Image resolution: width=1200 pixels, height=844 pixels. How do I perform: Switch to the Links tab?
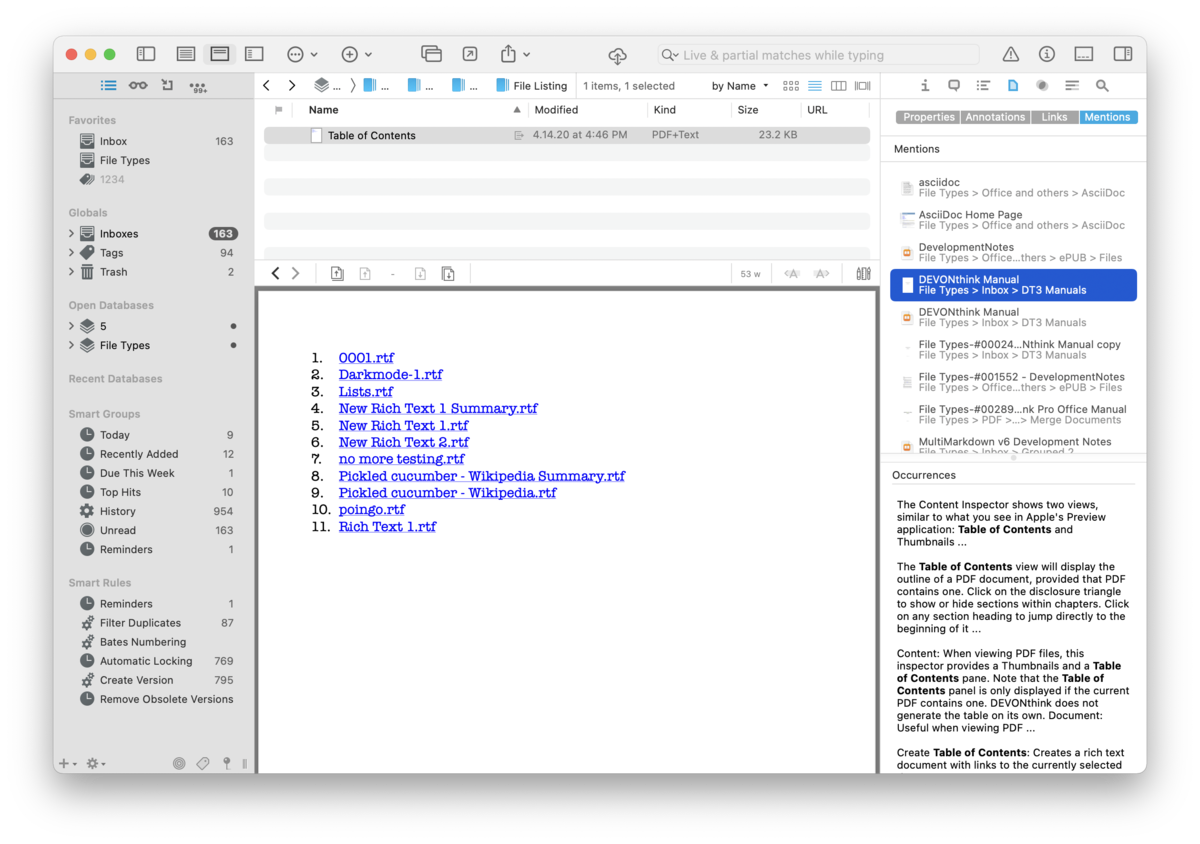[1054, 117]
